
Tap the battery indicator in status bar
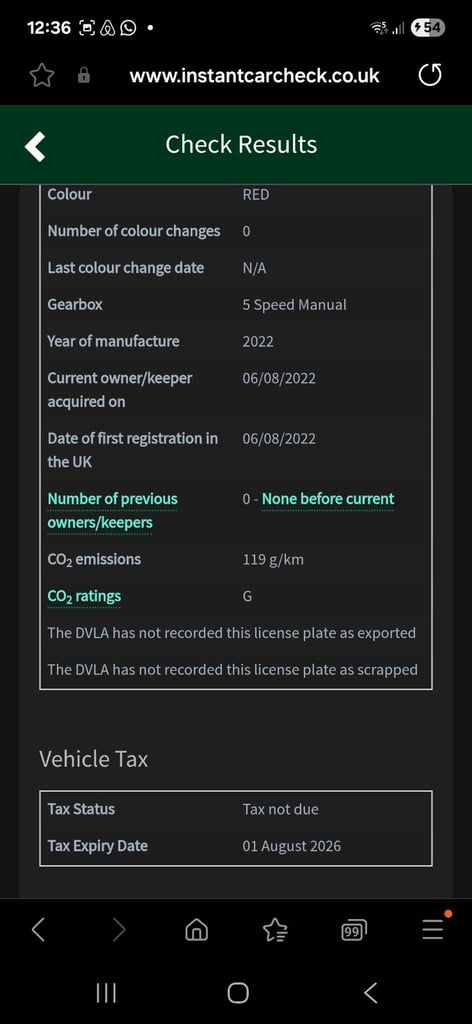point(428,27)
